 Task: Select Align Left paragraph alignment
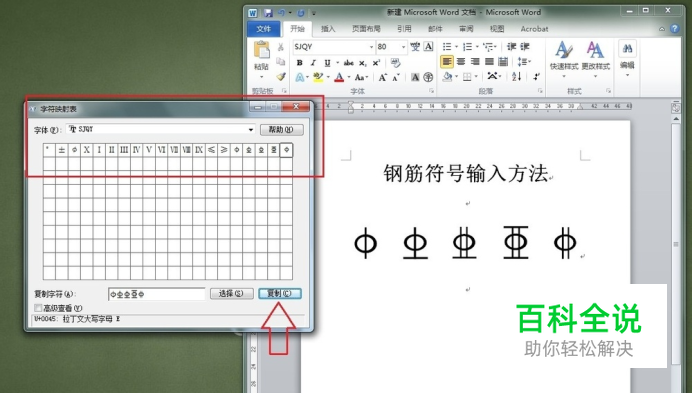coord(447,62)
